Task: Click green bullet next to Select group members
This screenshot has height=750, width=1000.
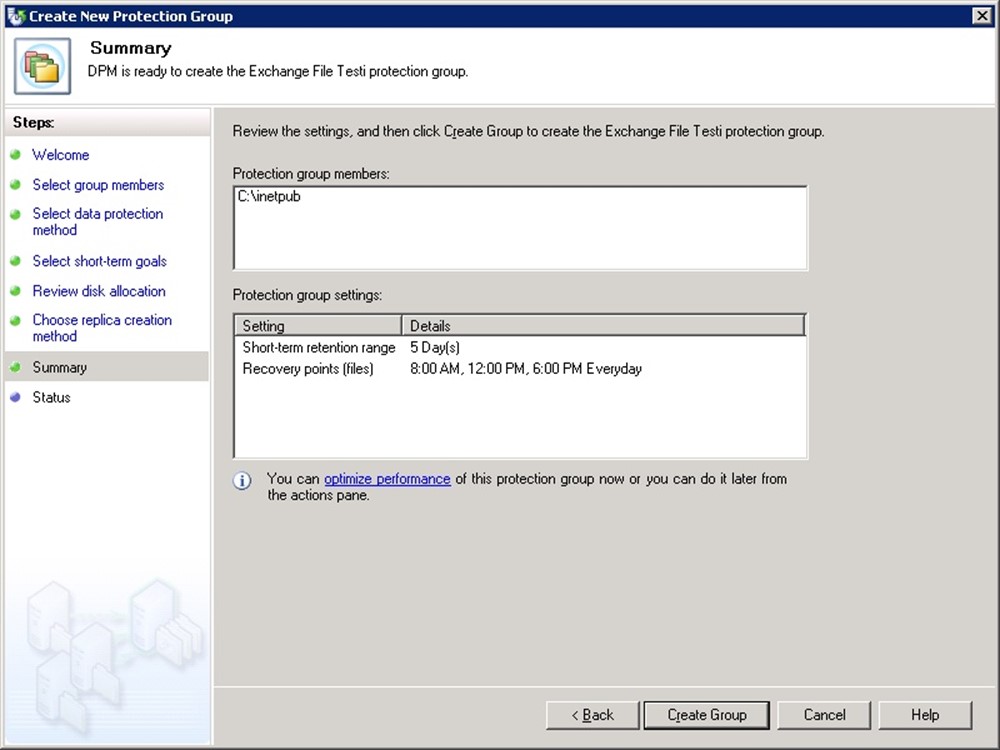Action: click(15, 185)
